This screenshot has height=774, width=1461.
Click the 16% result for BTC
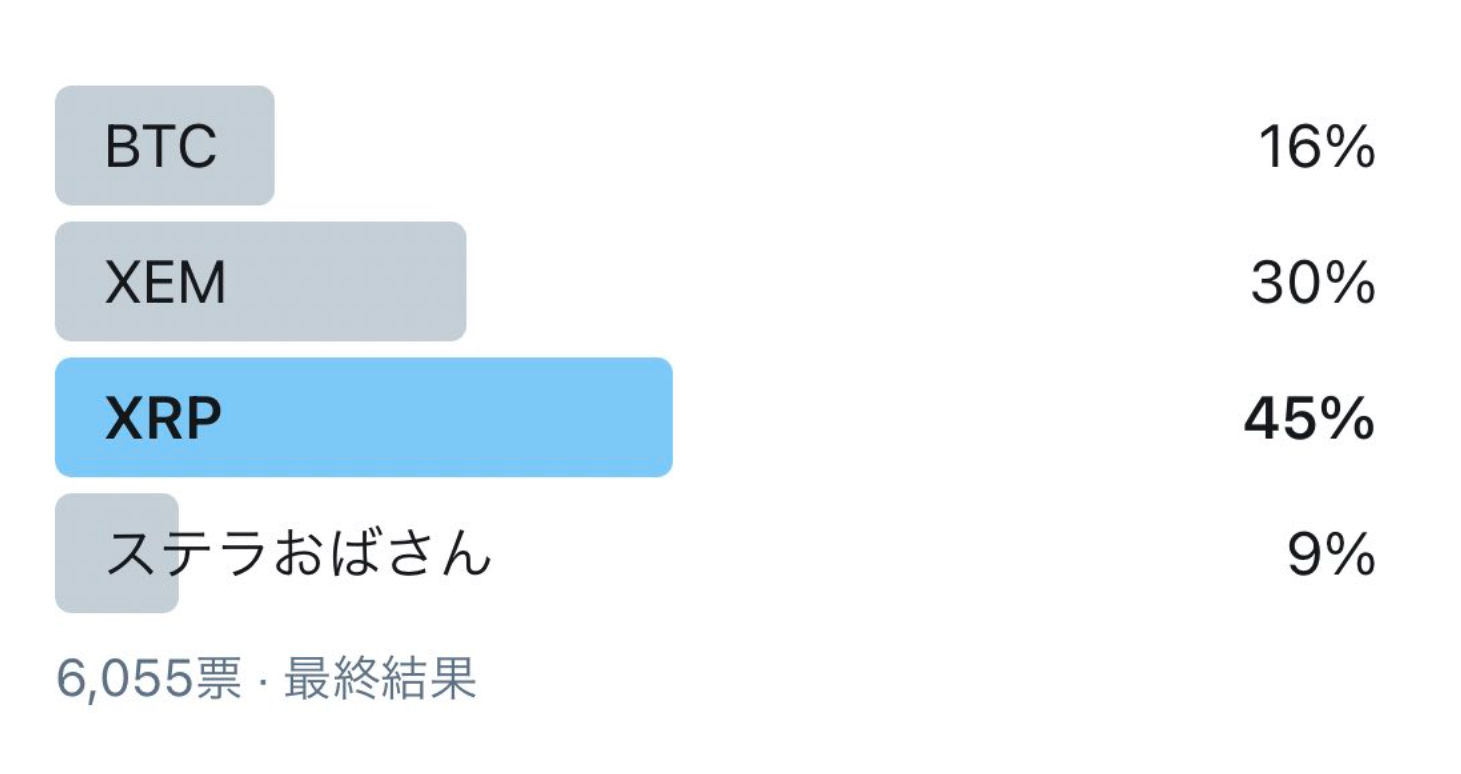click(1316, 148)
